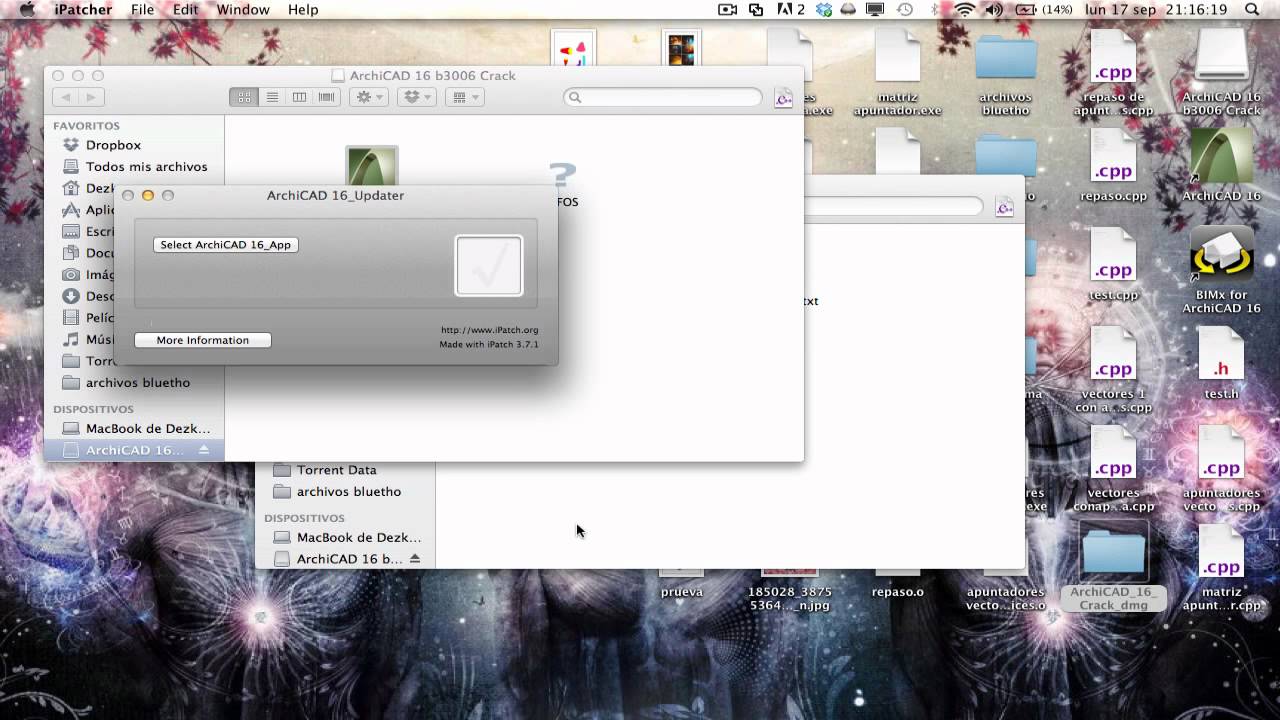Screen dimensions: 1280x720
Task: Click the C++ script icon in Finder toolbar
Action: (784, 98)
